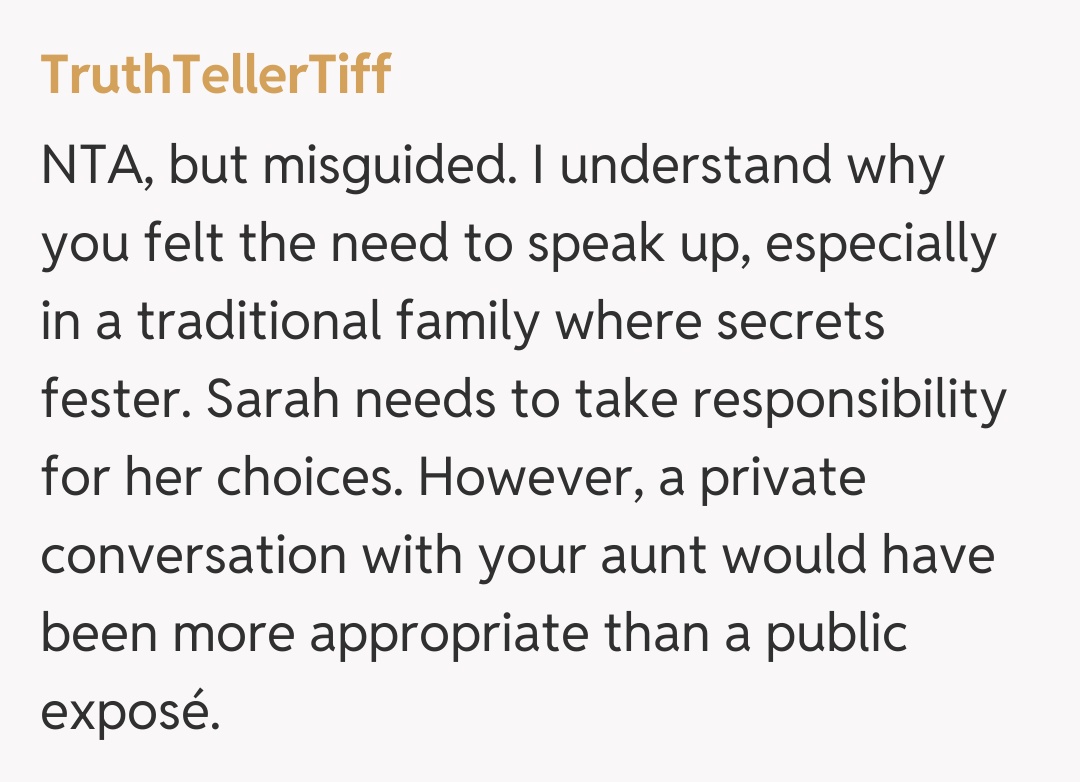The width and height of the screenshot is (1080, 782).
Task: Open TruthTellerTiff's user profile
Action: coord(215,74)
